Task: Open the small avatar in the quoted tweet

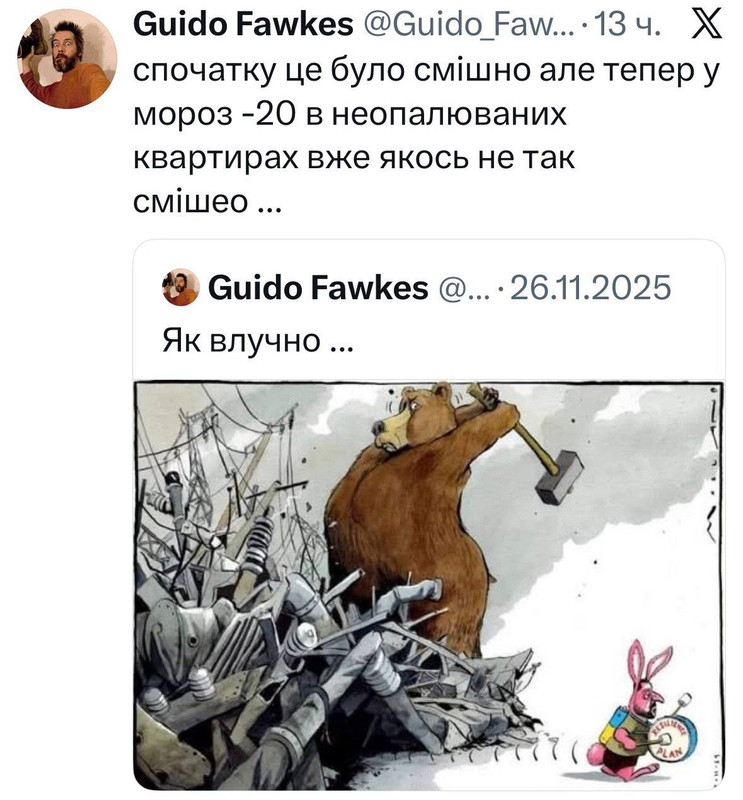Action: point(181,287)
